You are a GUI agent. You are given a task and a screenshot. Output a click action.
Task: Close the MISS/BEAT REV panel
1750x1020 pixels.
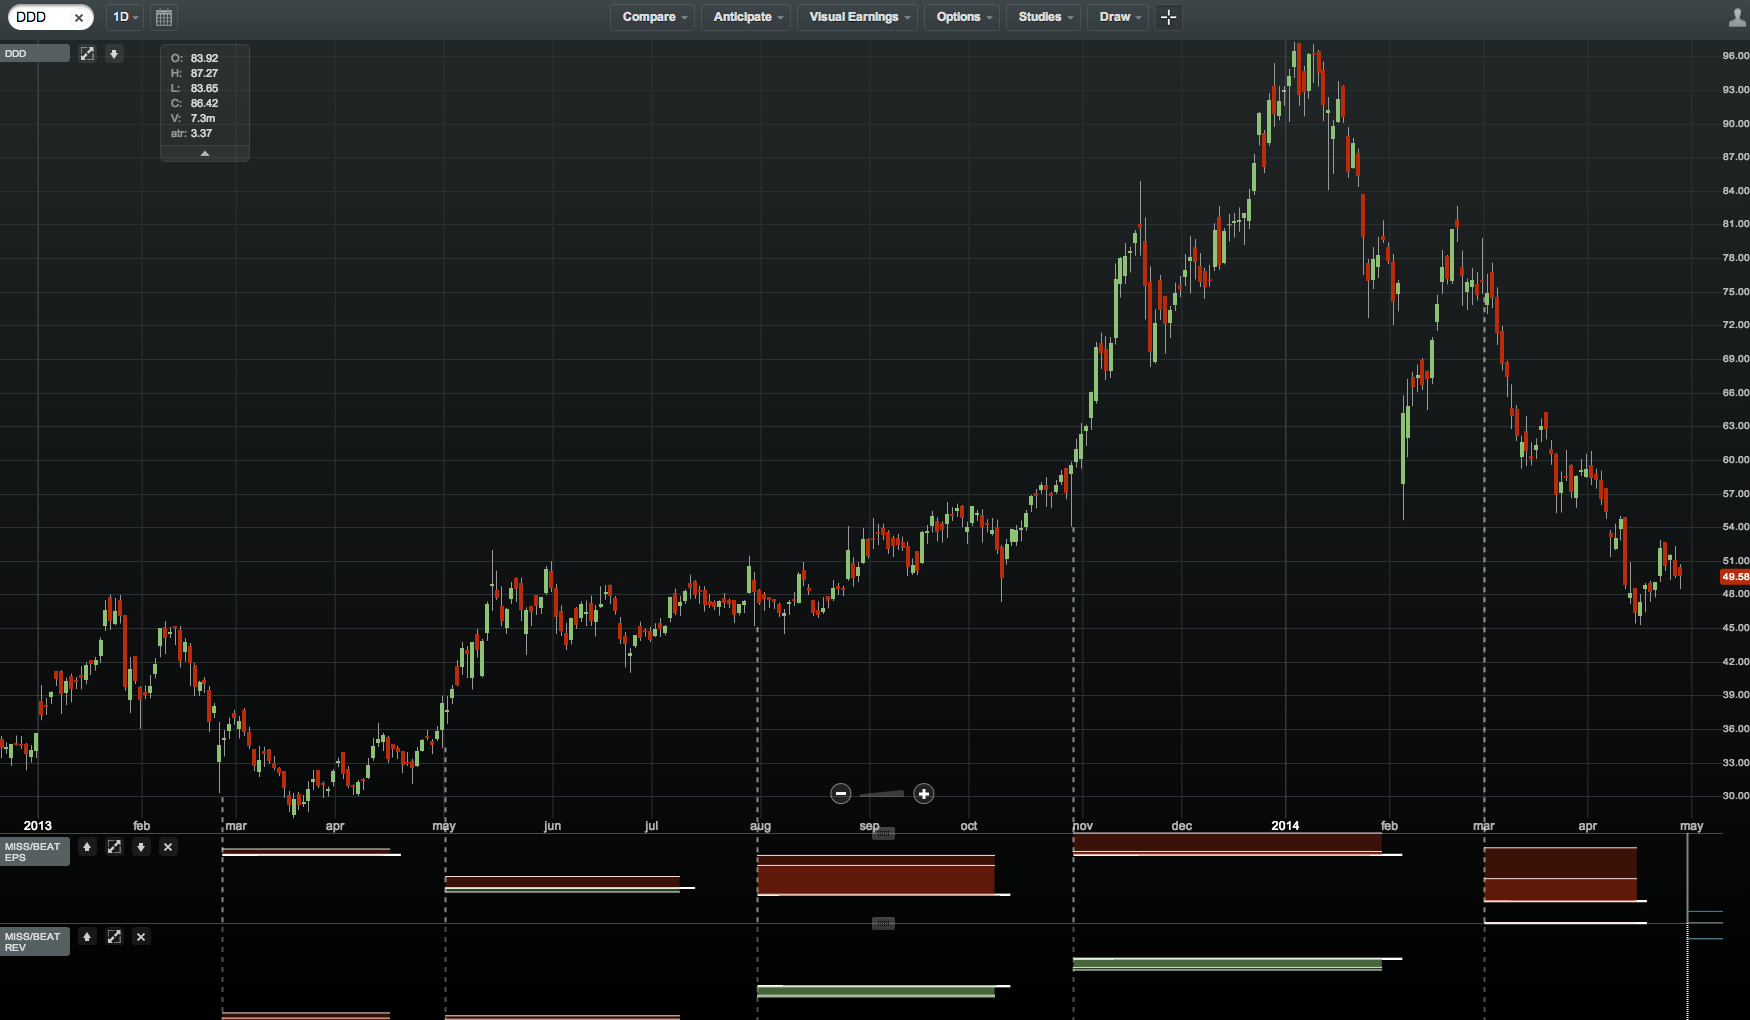coord(141,937)
